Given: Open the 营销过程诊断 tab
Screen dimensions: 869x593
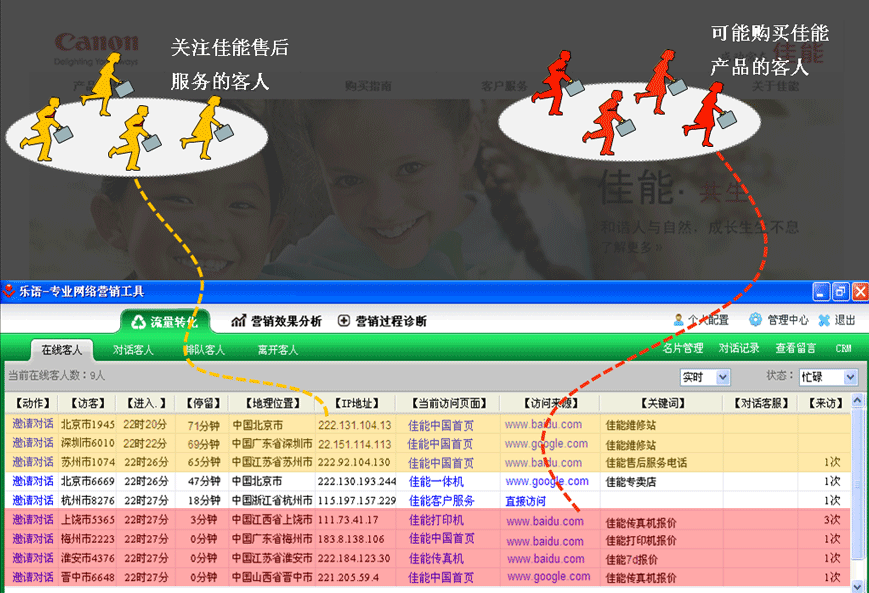Looking at the screenshot, I should click(x=382, y=321).
